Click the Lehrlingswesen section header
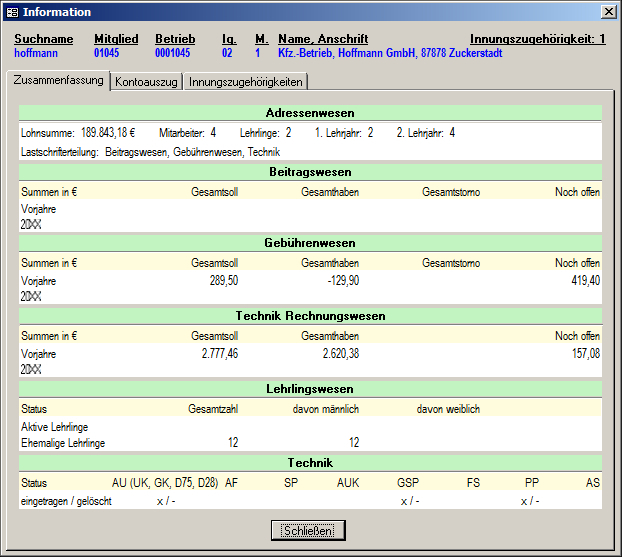This screenshot has width=622, height=557. (310, 389)
